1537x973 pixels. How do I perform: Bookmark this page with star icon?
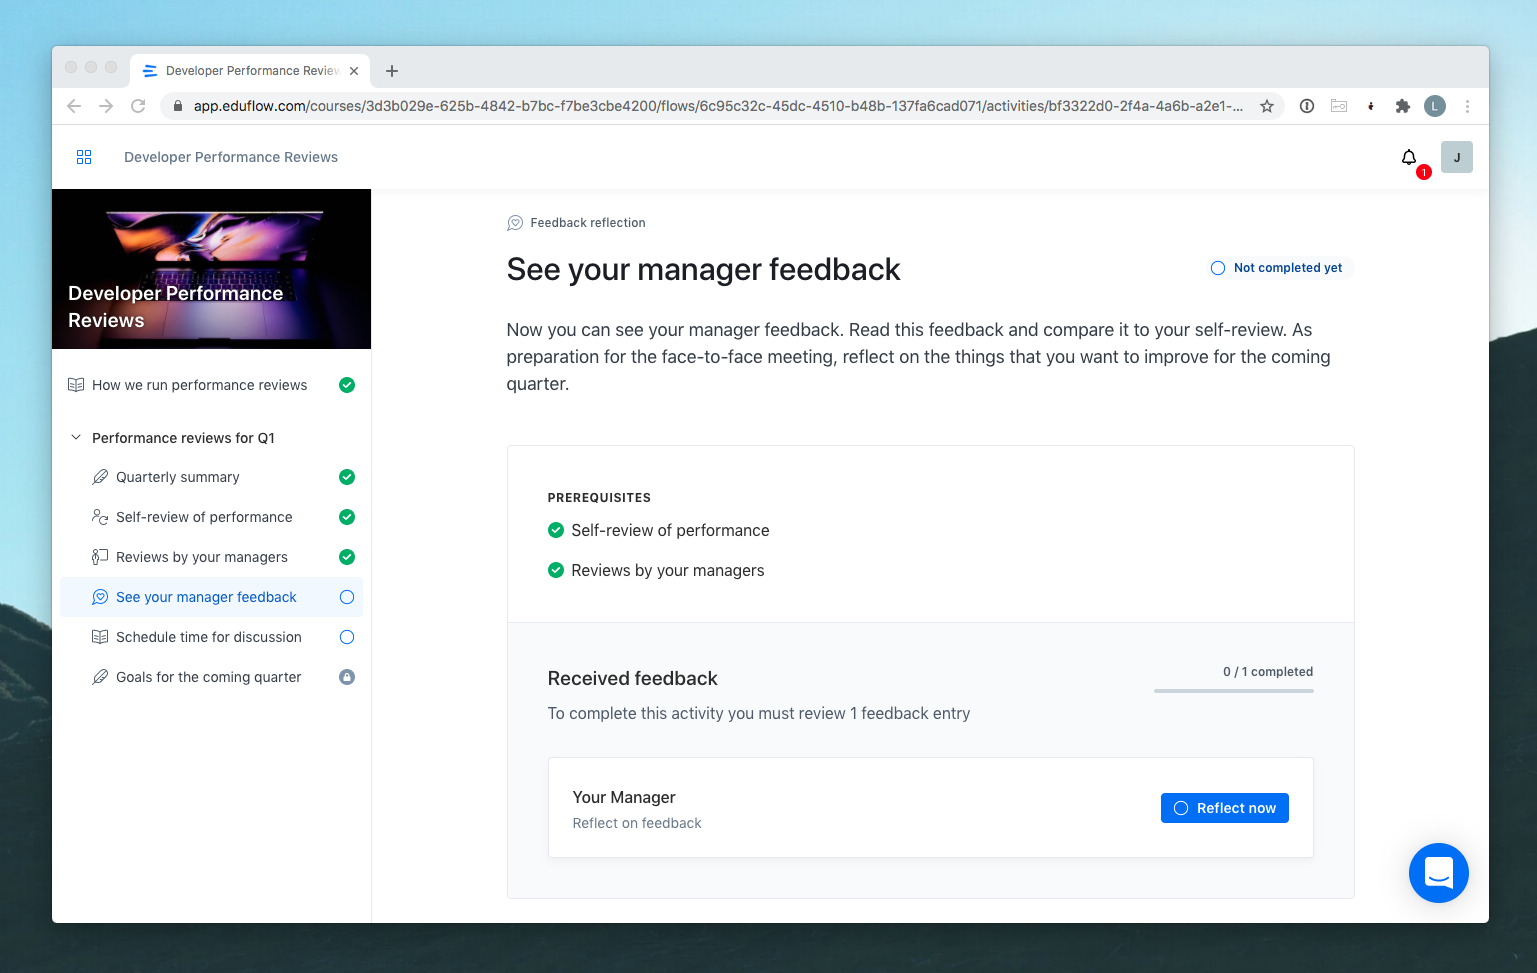point(1266,106)
